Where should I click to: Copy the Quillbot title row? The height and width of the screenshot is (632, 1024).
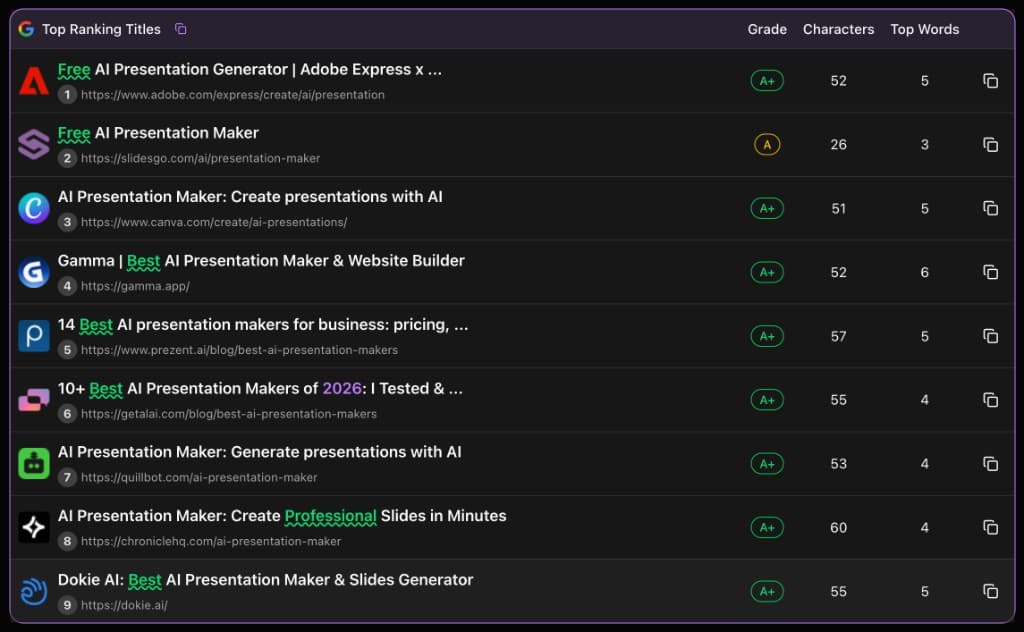pyautogui.click(x=990, y=464)
